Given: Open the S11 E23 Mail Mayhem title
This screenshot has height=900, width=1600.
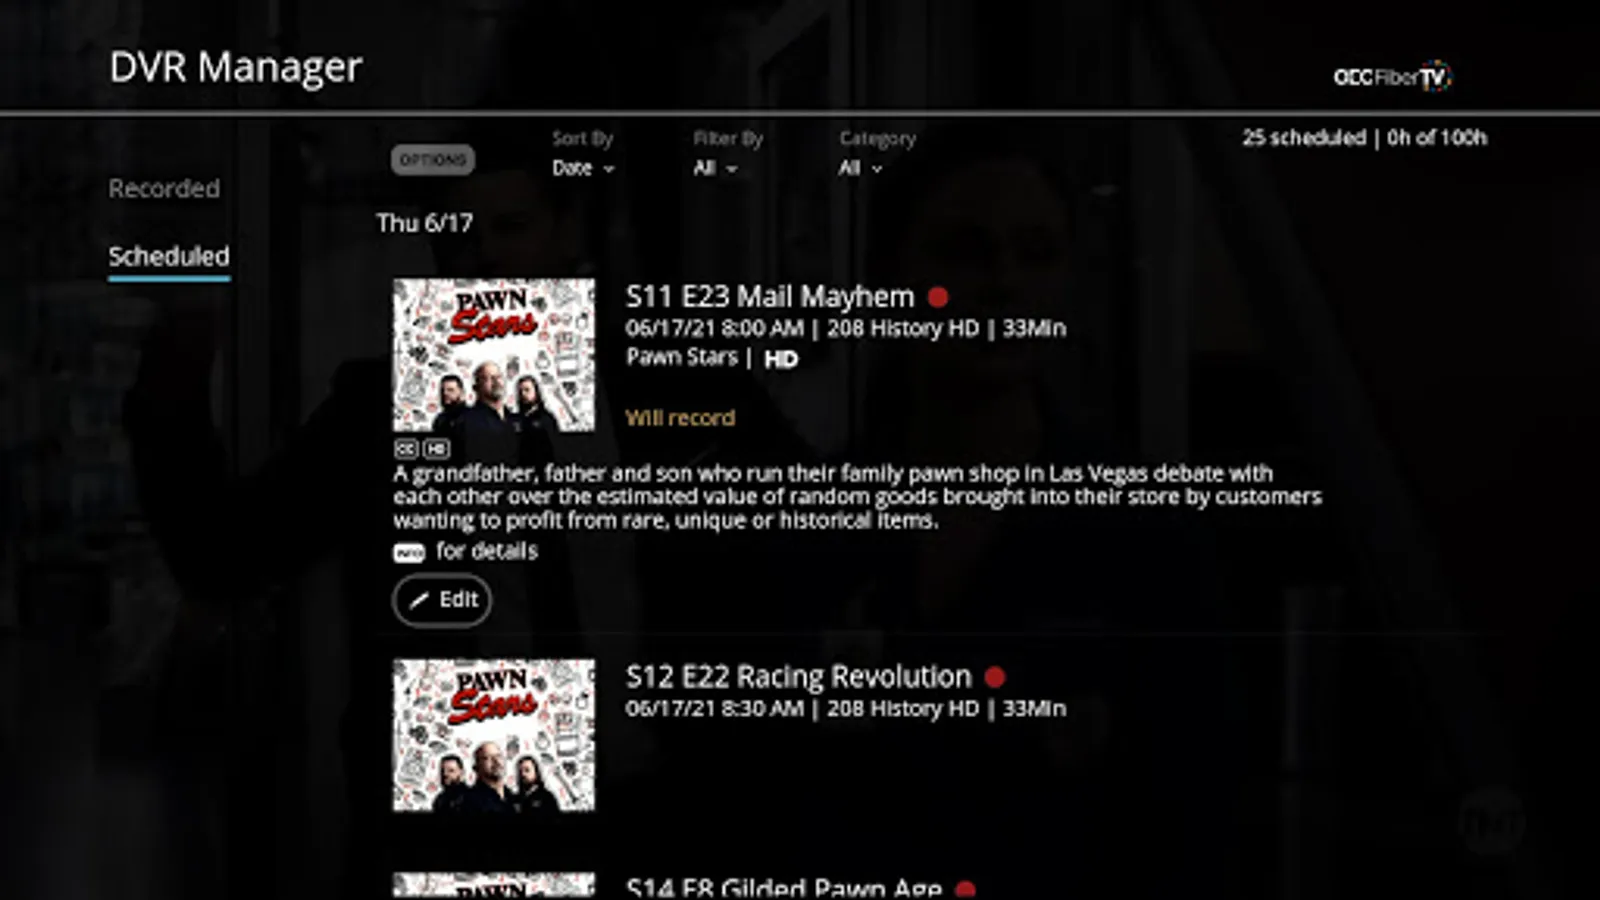Looking at the screenshot, I should pos(770,297).
